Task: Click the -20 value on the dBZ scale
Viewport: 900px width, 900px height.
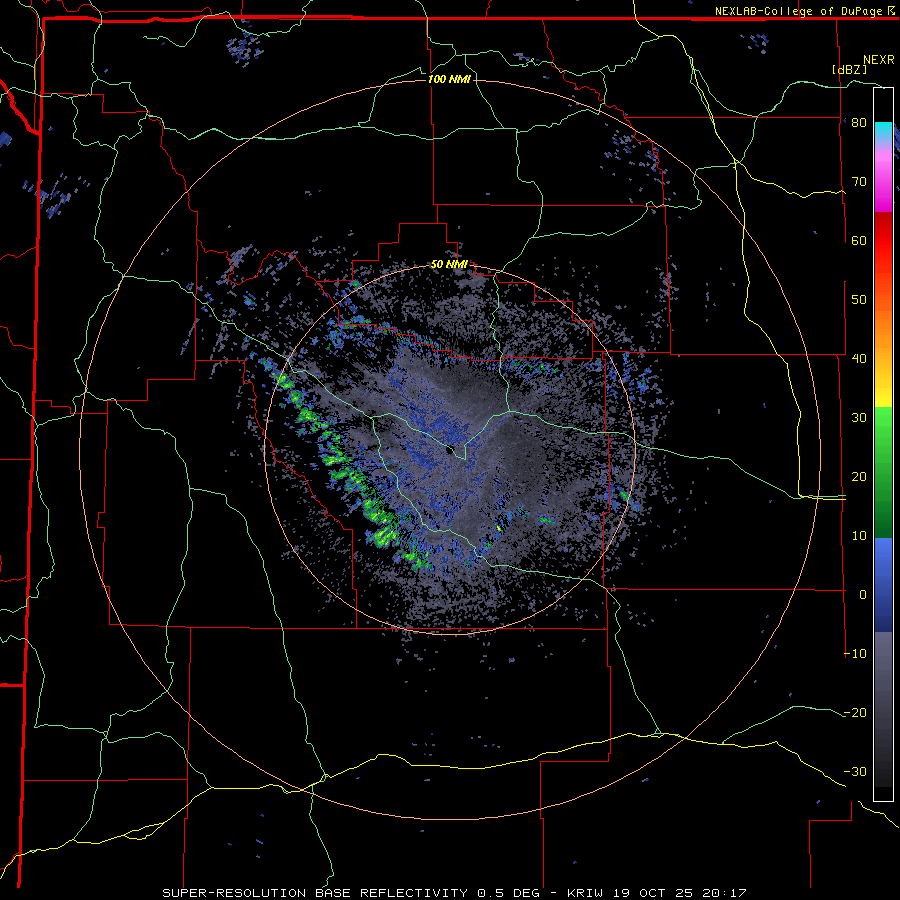Action: 855,713
